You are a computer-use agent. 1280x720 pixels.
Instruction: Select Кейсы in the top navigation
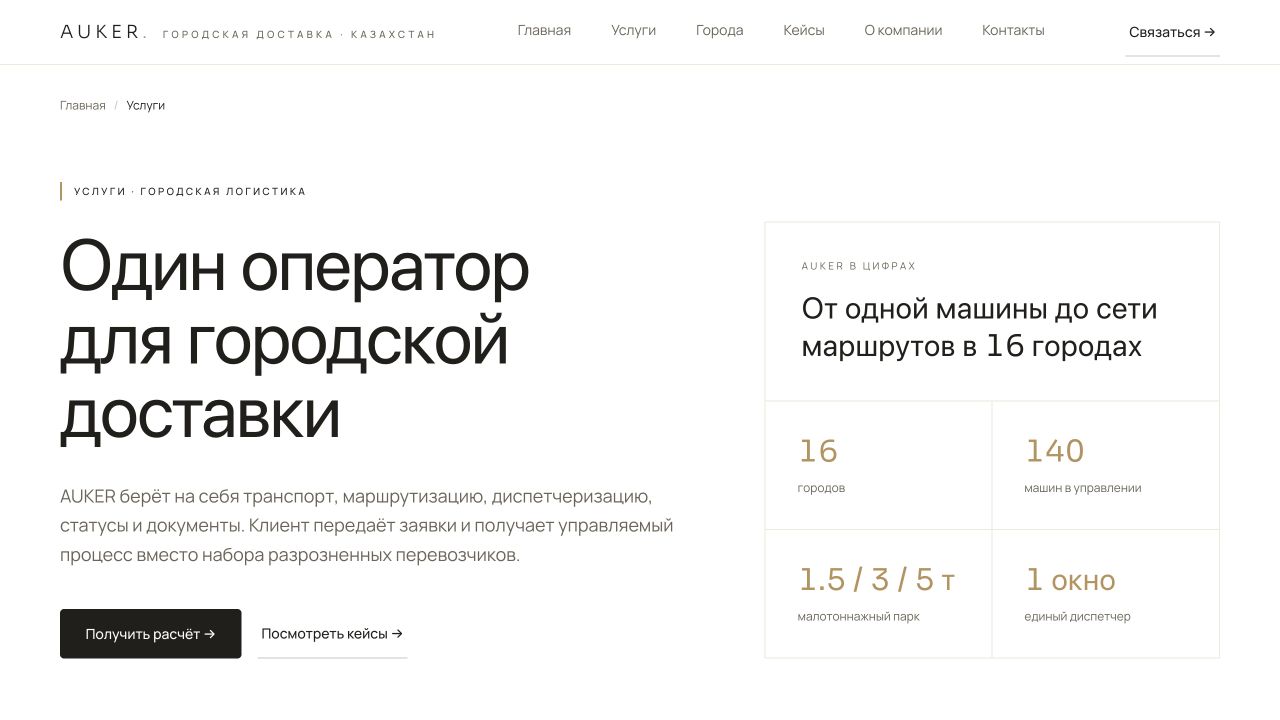[x=804, y=30]
